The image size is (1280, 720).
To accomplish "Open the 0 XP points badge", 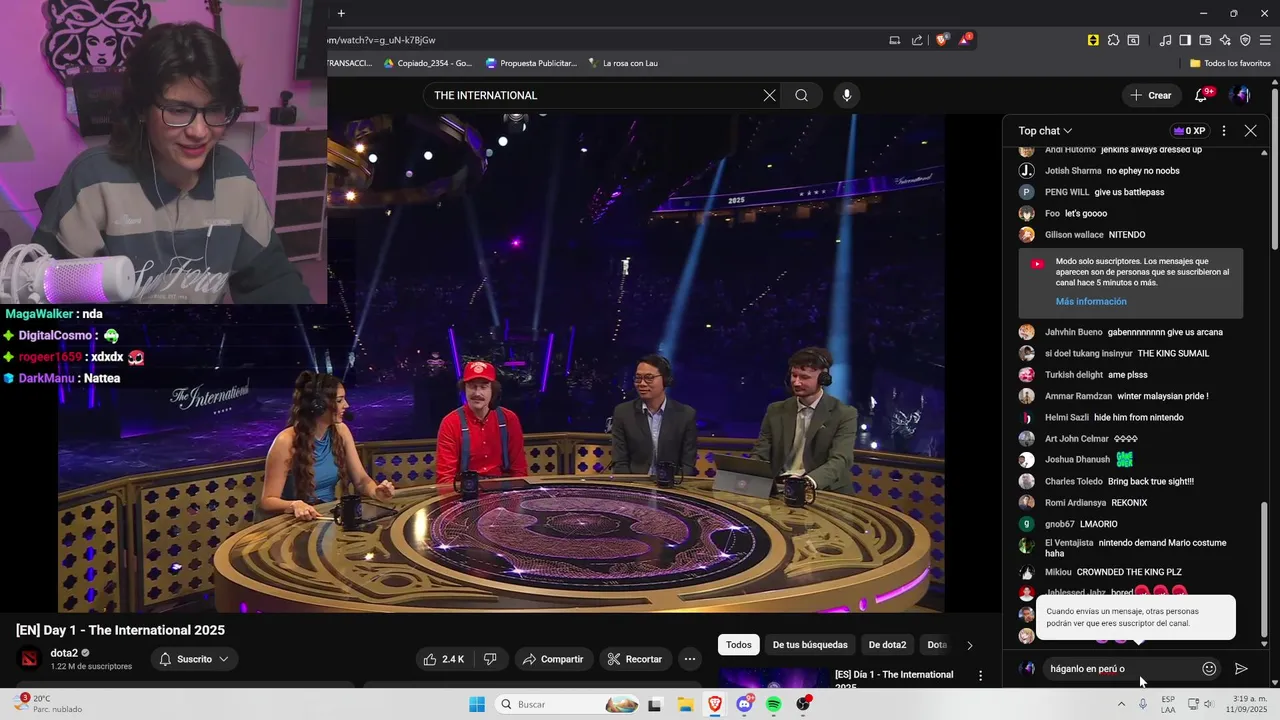I will (1189, 131).
